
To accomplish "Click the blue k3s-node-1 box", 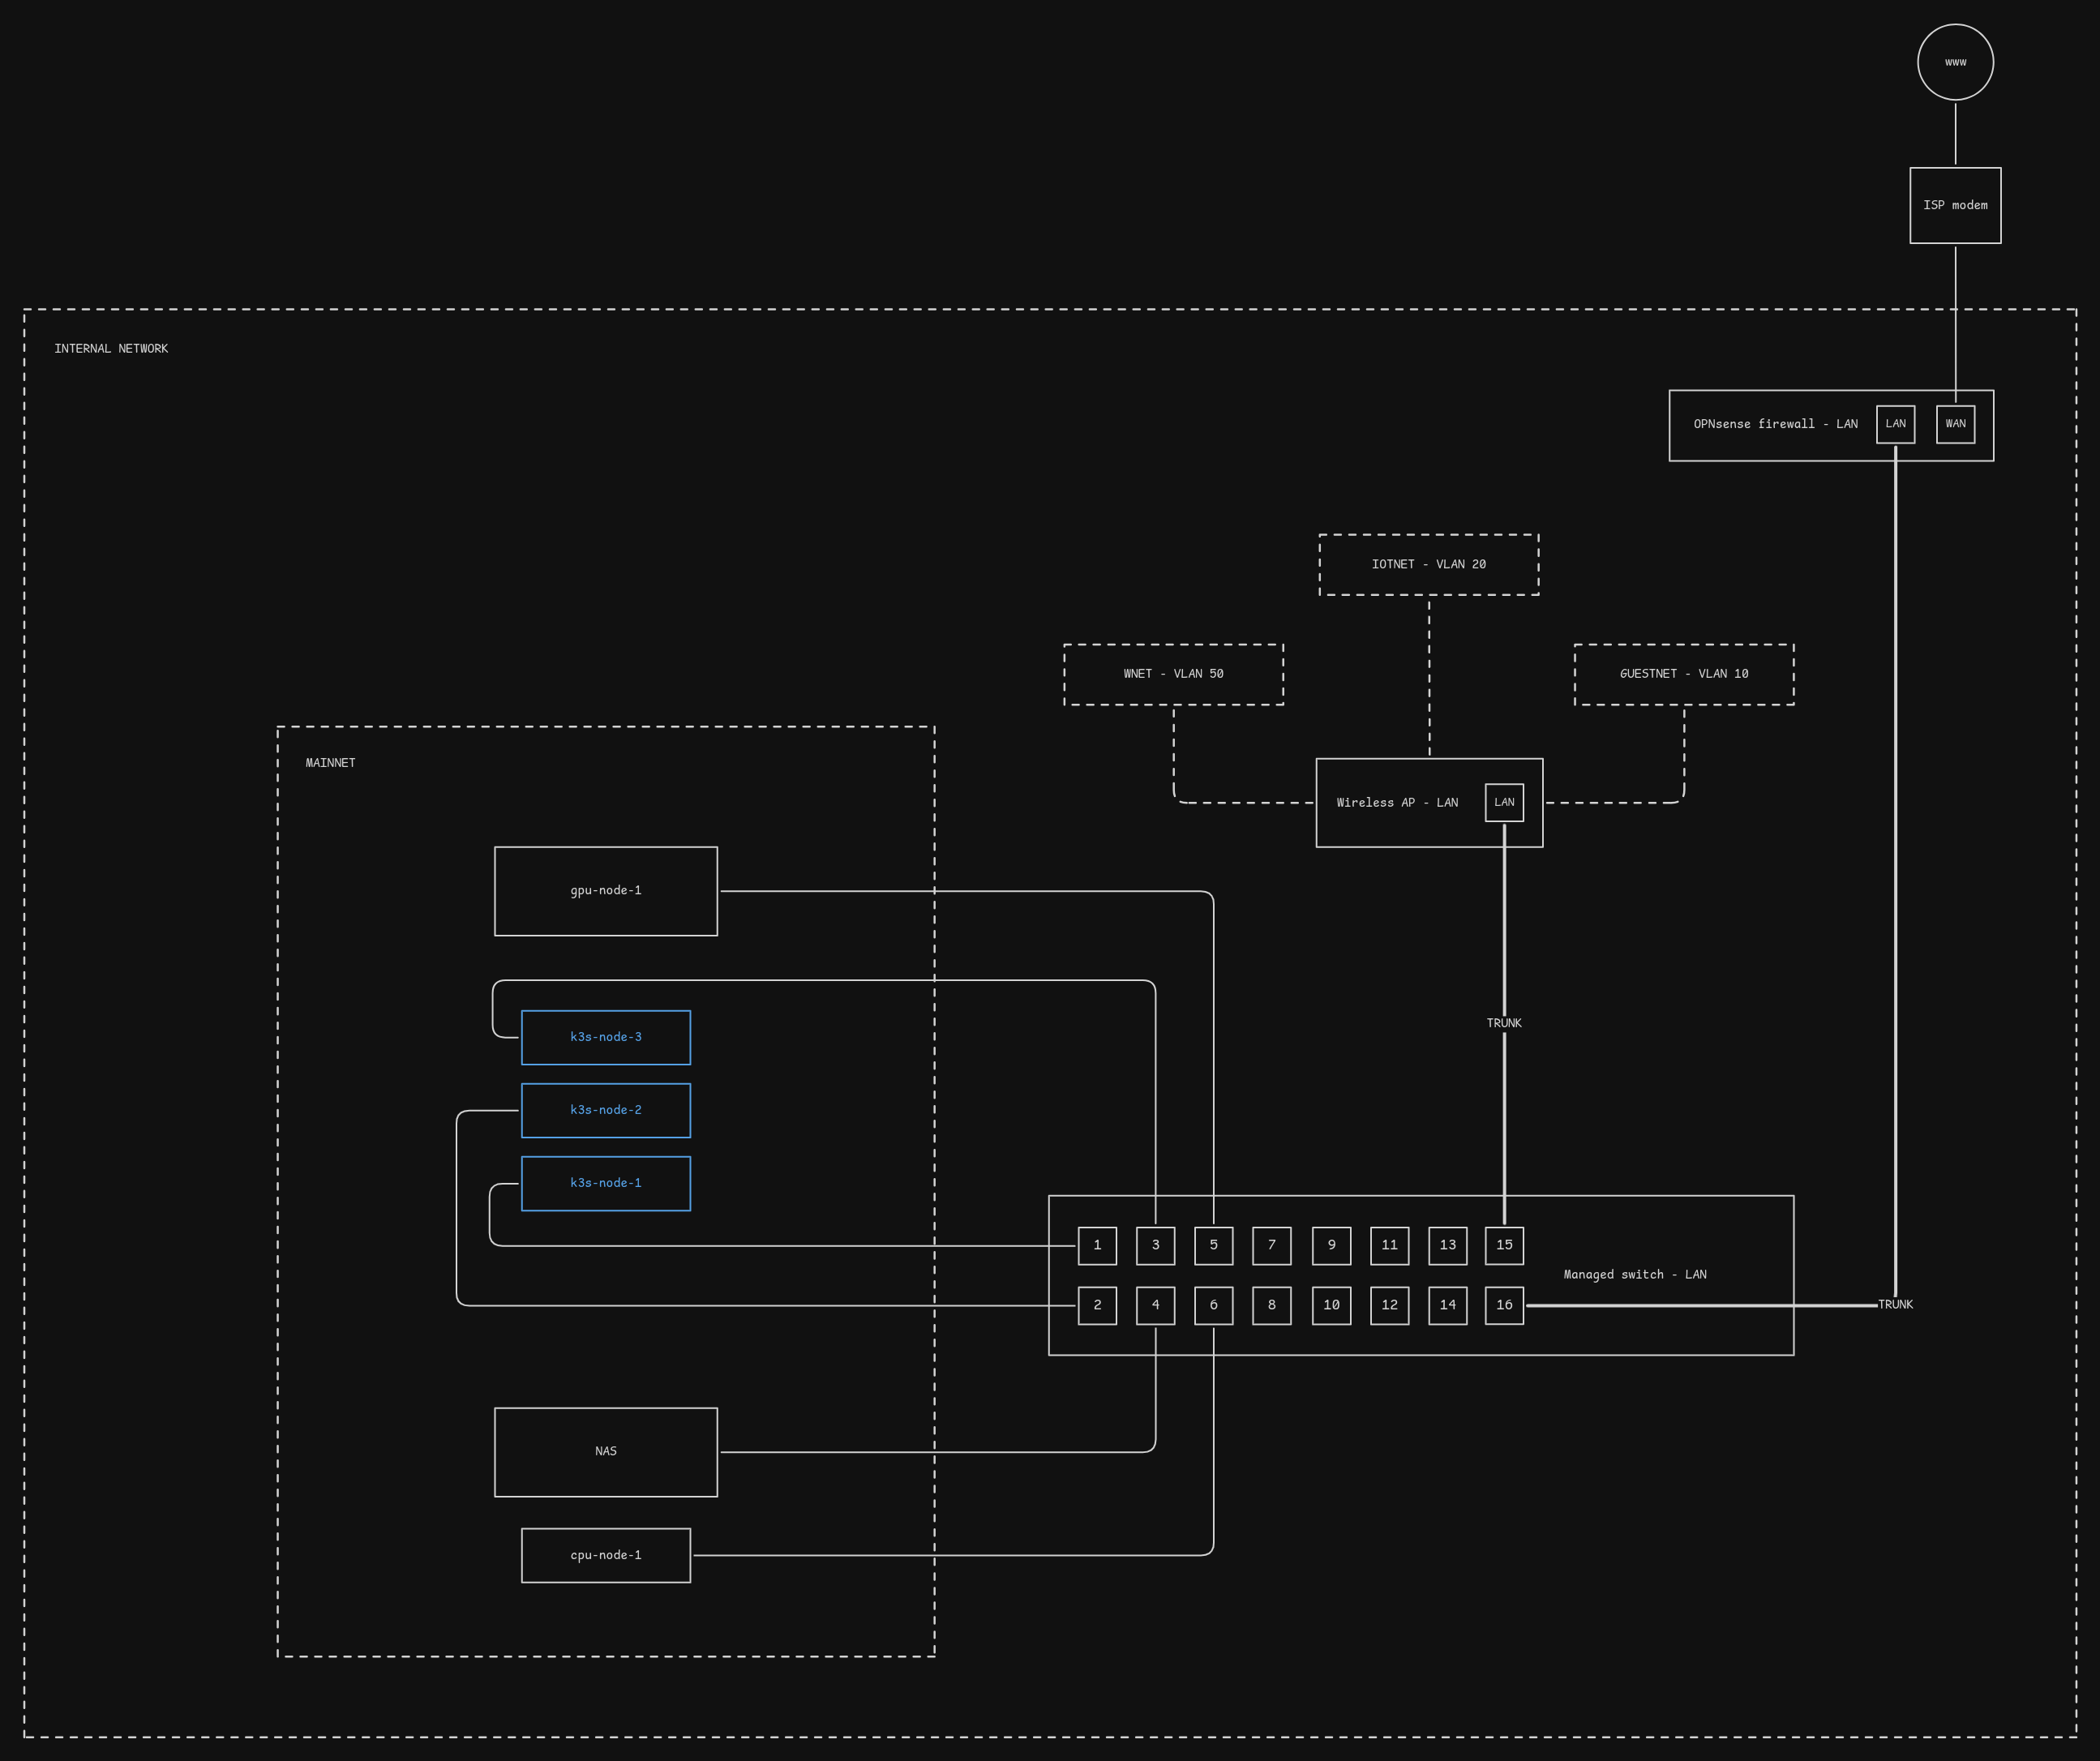I will pyautogui.click(x=605, y=1183).
